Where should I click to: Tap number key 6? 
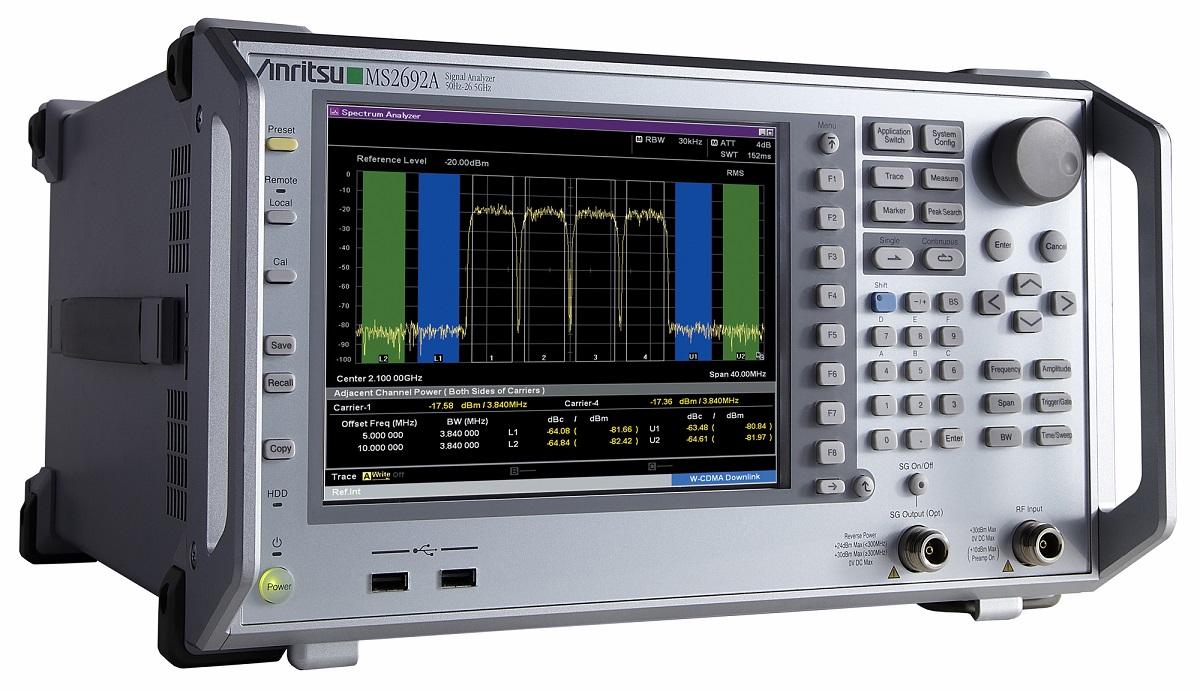[x=952, y=370]
